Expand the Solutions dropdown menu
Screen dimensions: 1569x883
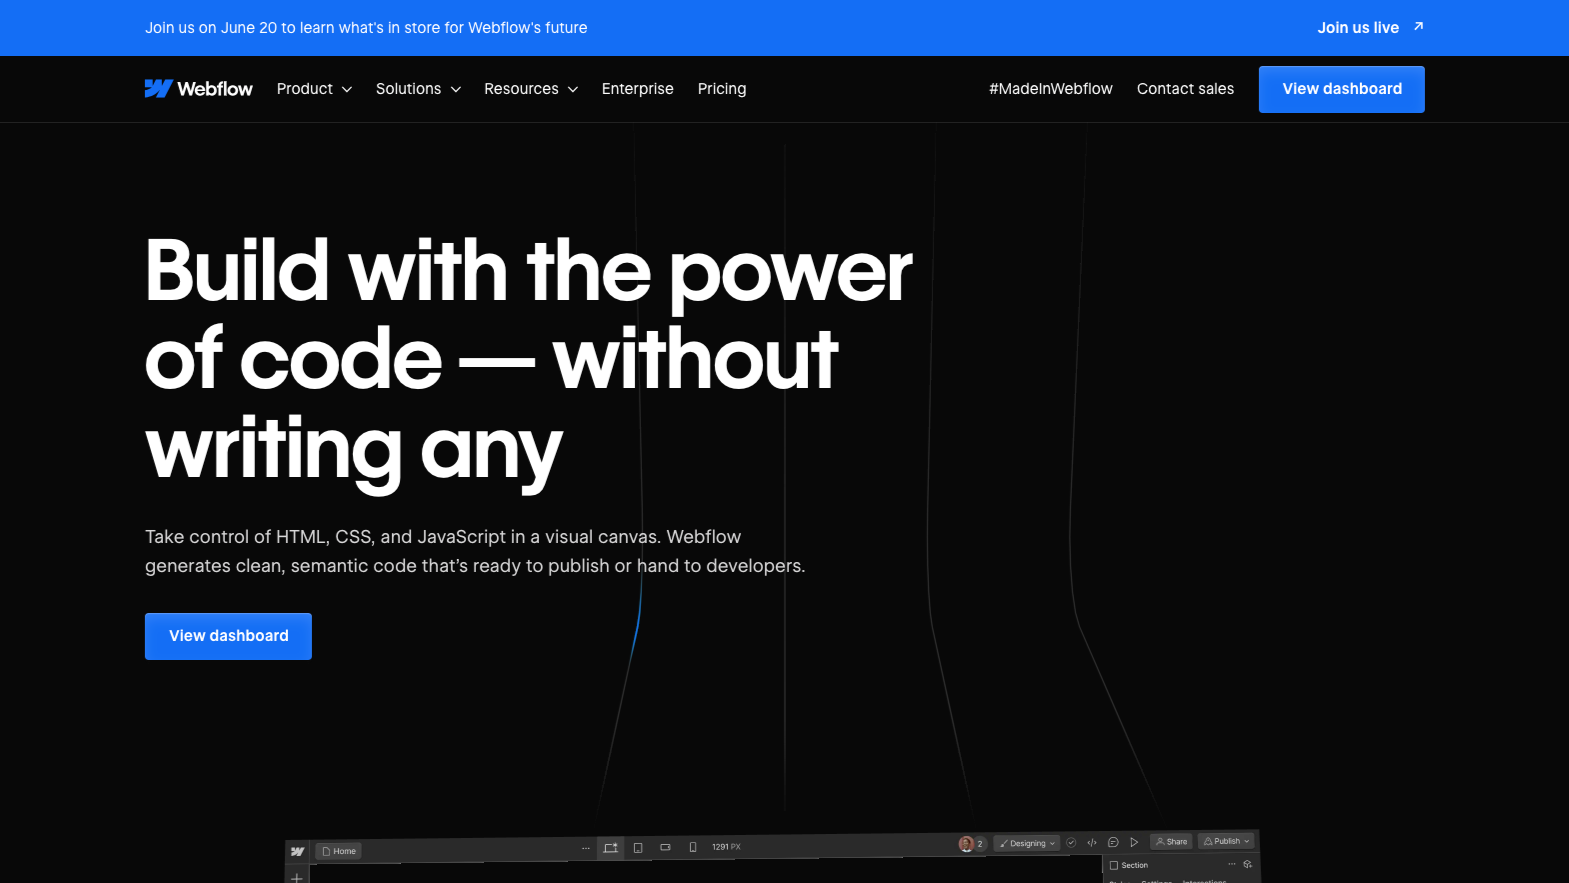click(418, 89)
